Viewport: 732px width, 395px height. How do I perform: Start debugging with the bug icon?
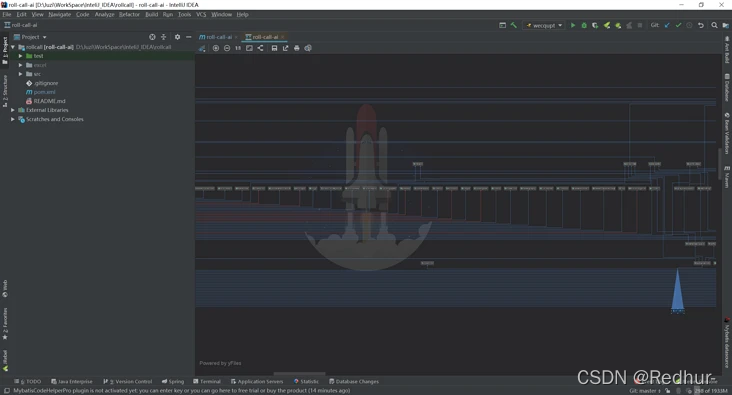pyautogui.click(x=584, y=25)
